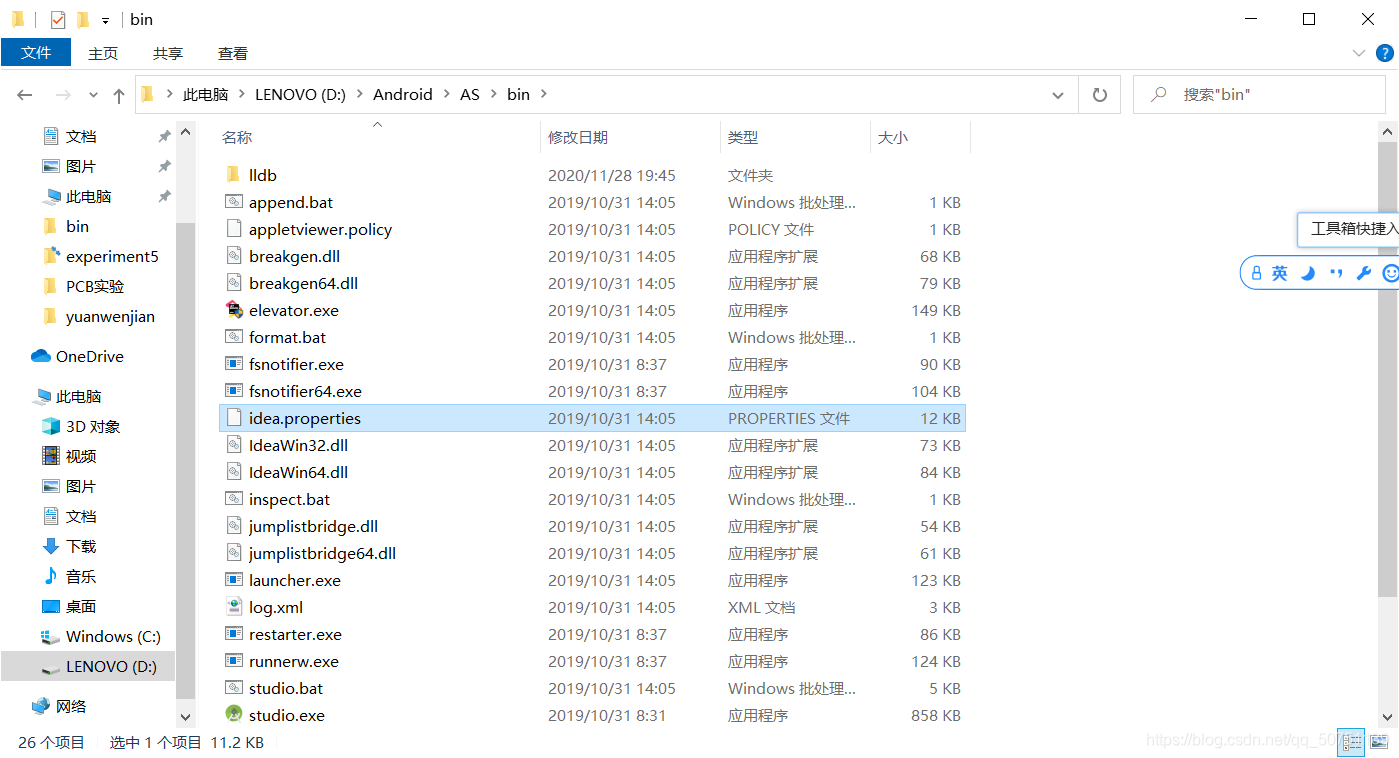Click the 下载 download arrow icon
Screen dimensions: 1399x758
[51, 546]
